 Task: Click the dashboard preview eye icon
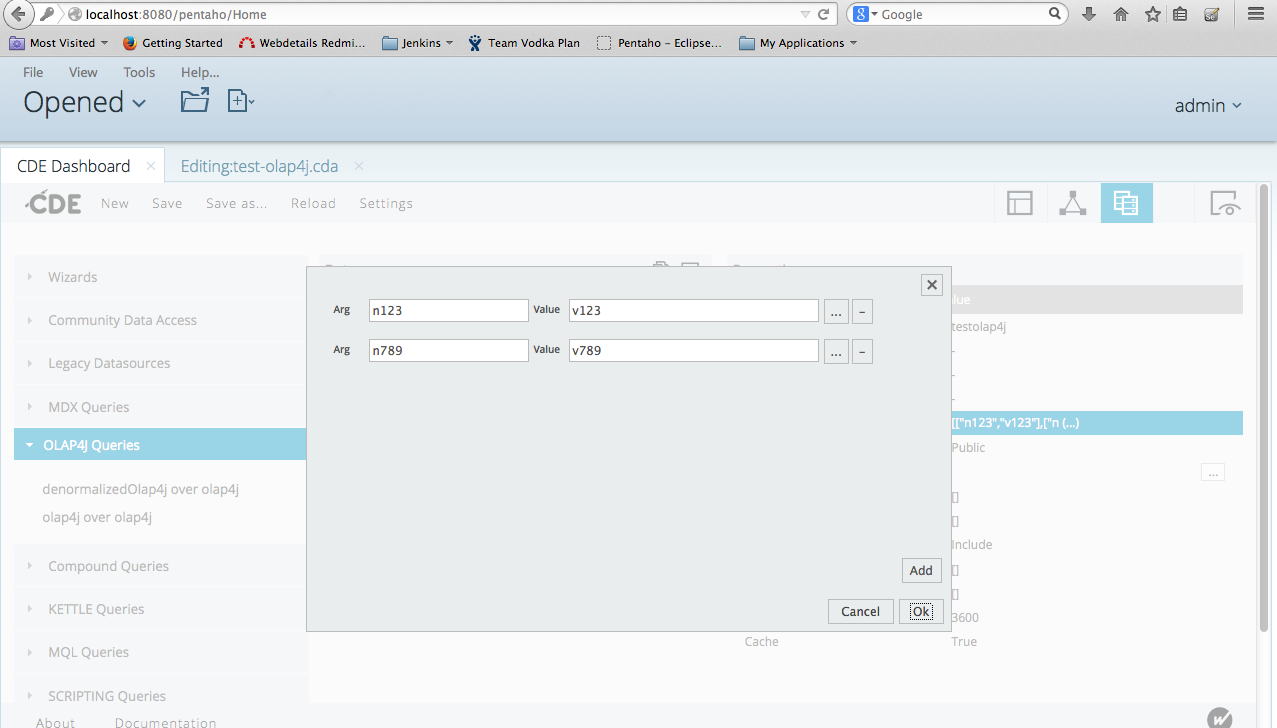coord(1226,203)
